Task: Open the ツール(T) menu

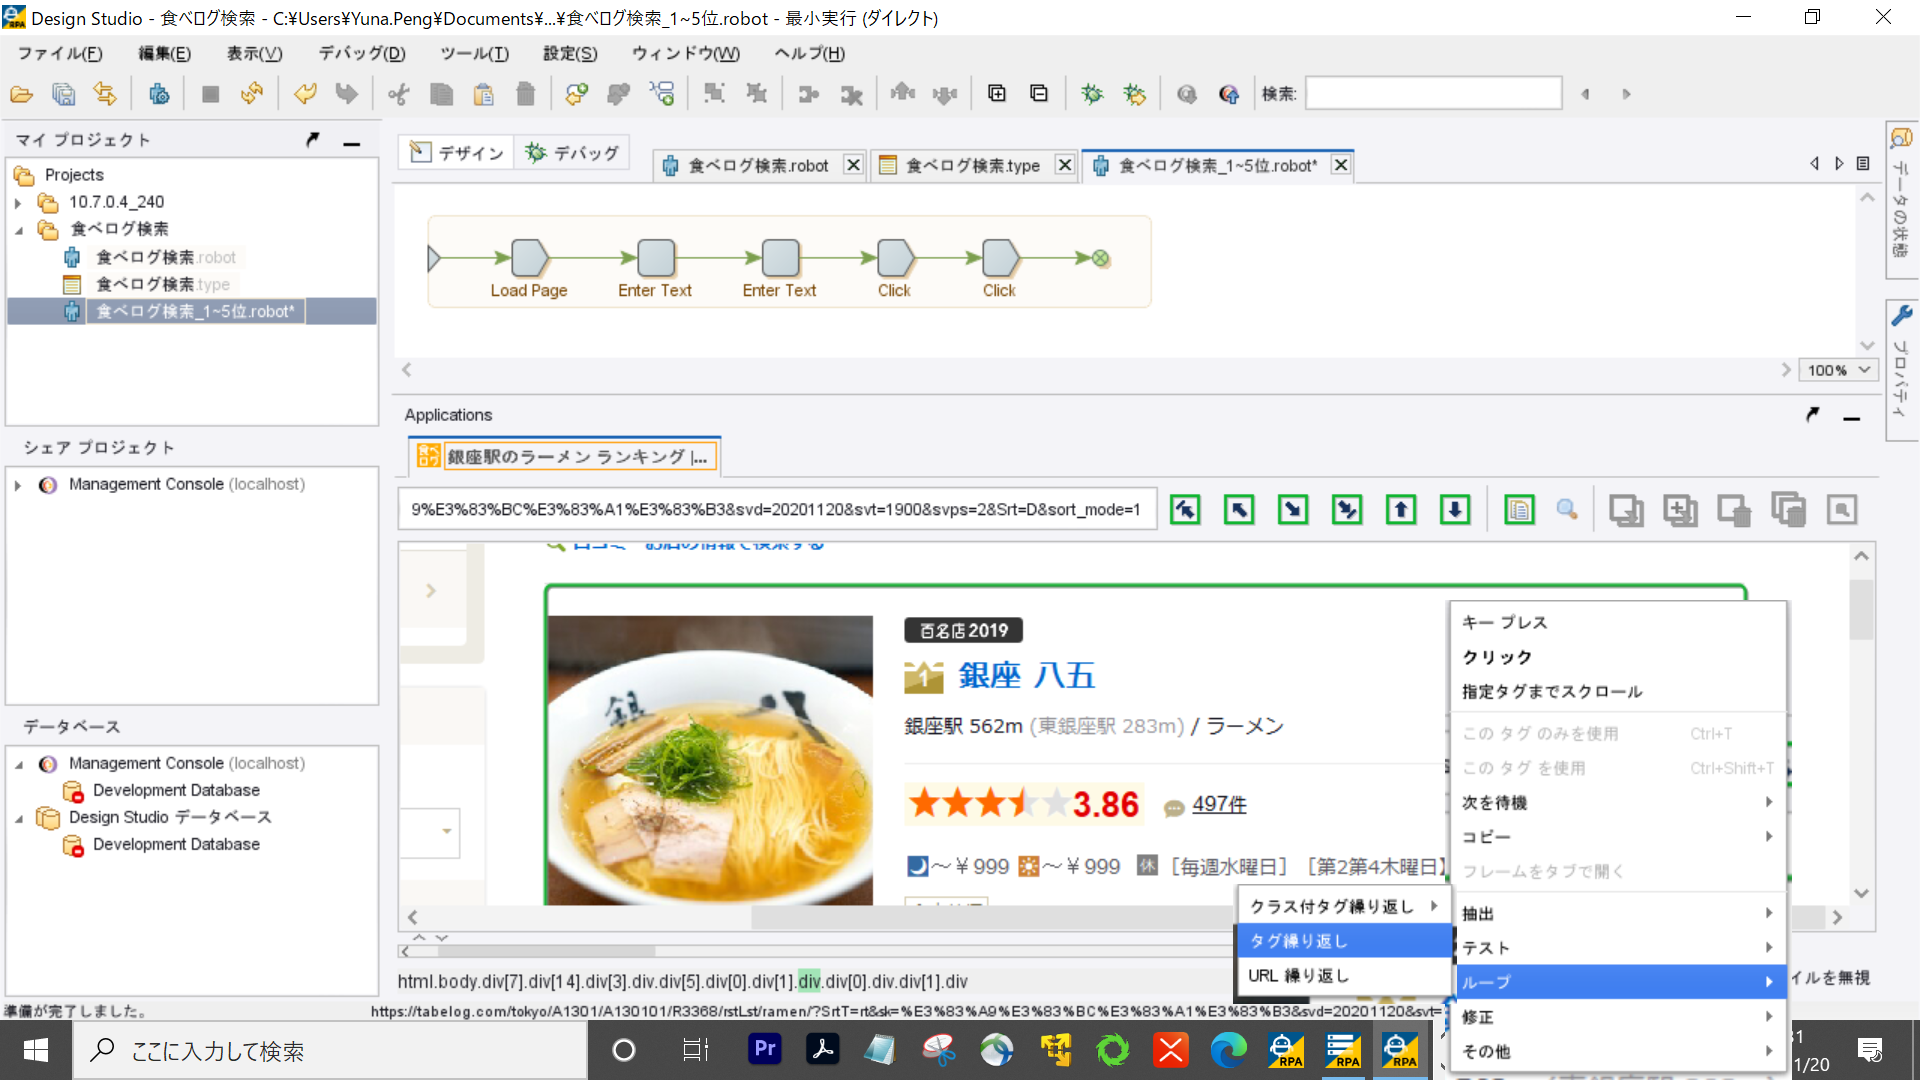Action: tap(474, 53)
